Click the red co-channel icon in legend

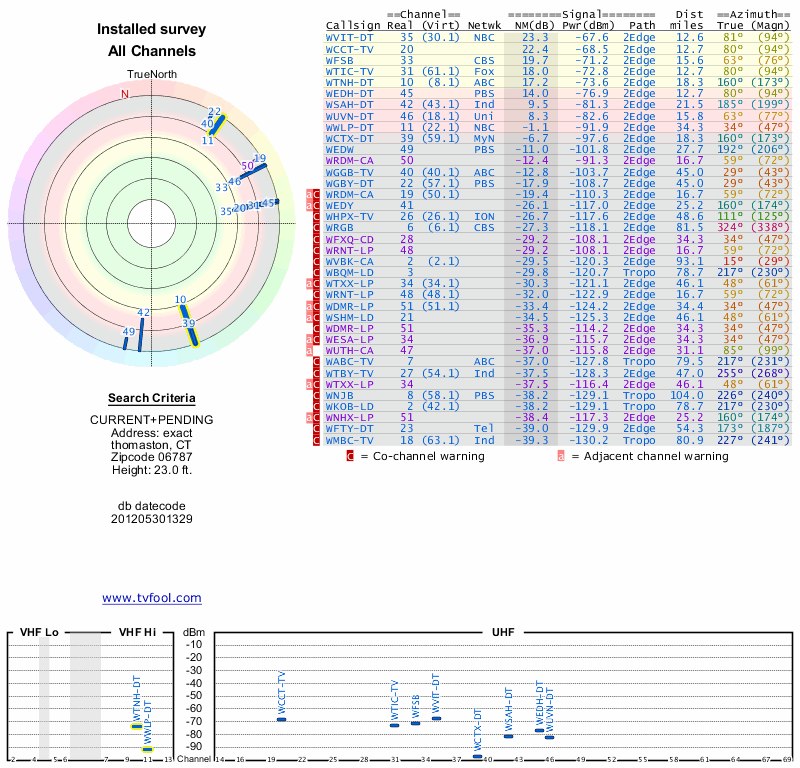point(350,456)
